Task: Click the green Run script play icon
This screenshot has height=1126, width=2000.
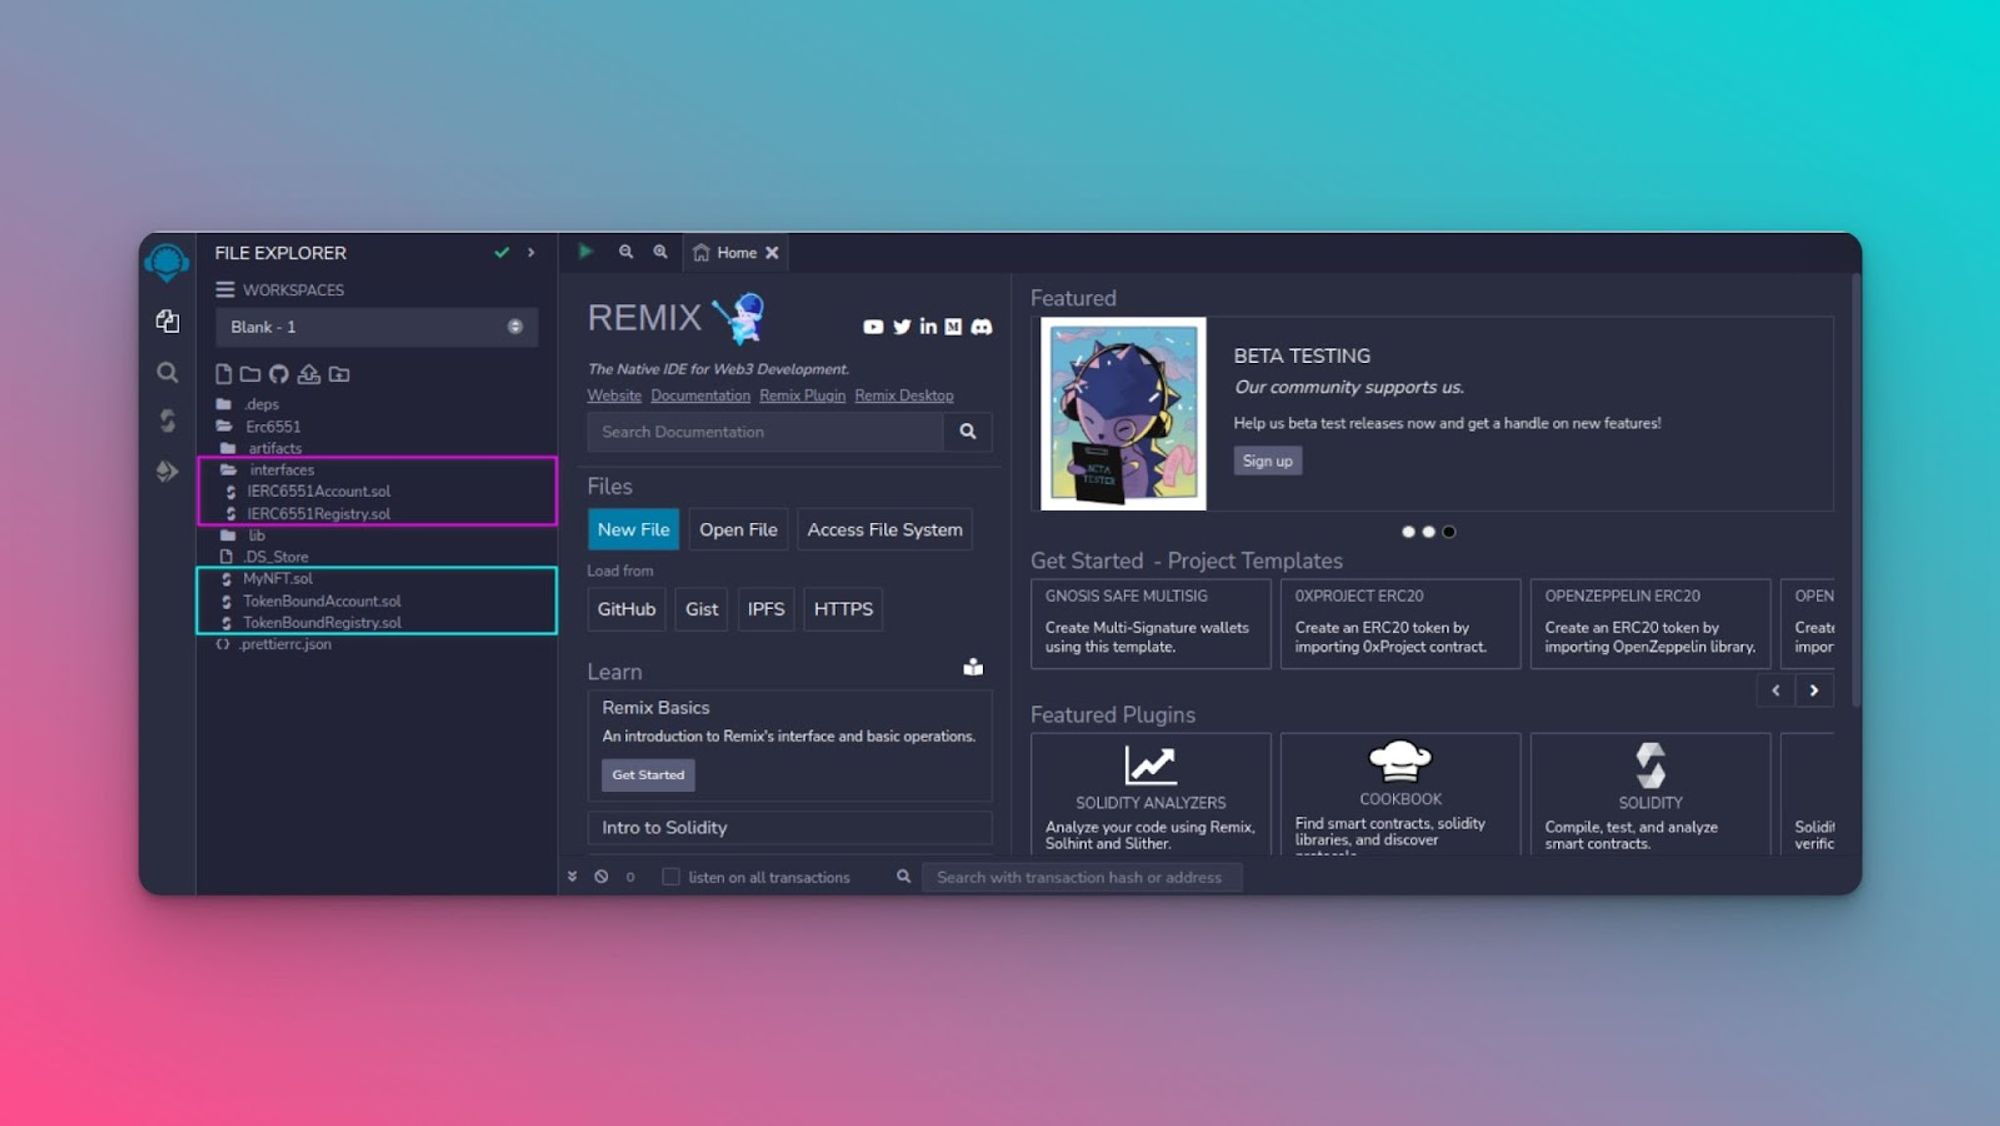Action: (x=586, y=252)
